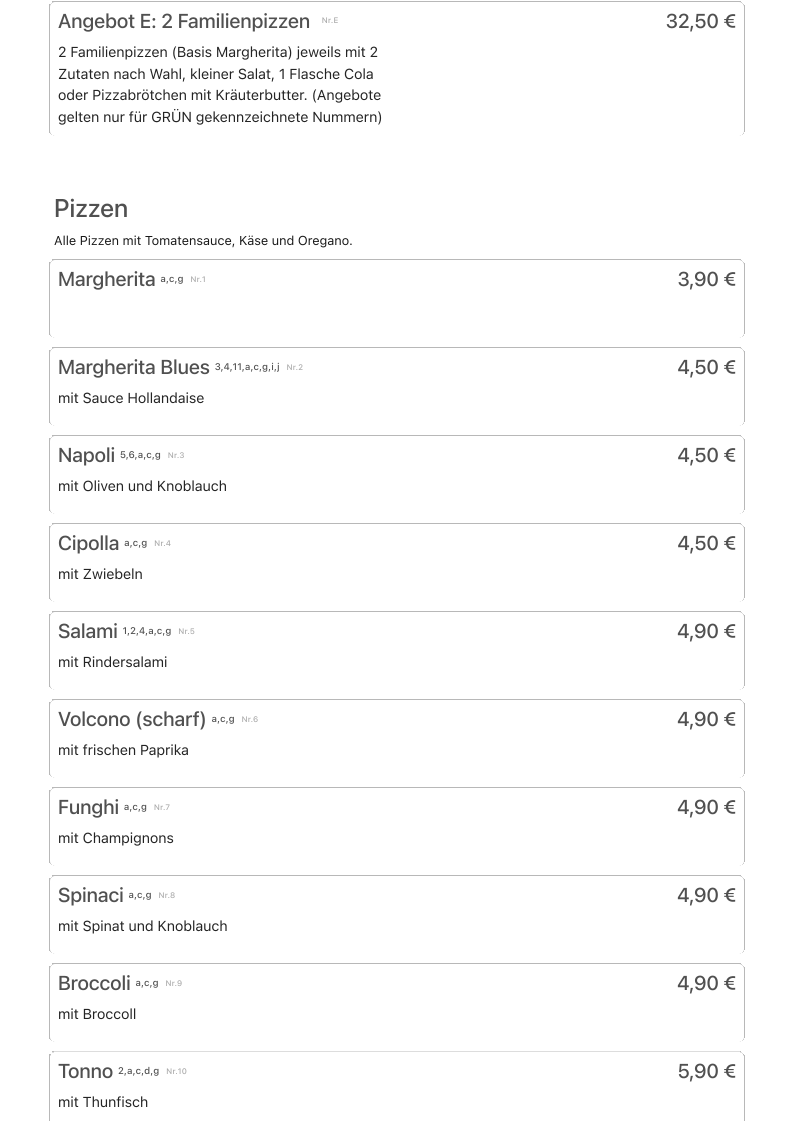Open the Tonno pizza item

[86, 1072]
